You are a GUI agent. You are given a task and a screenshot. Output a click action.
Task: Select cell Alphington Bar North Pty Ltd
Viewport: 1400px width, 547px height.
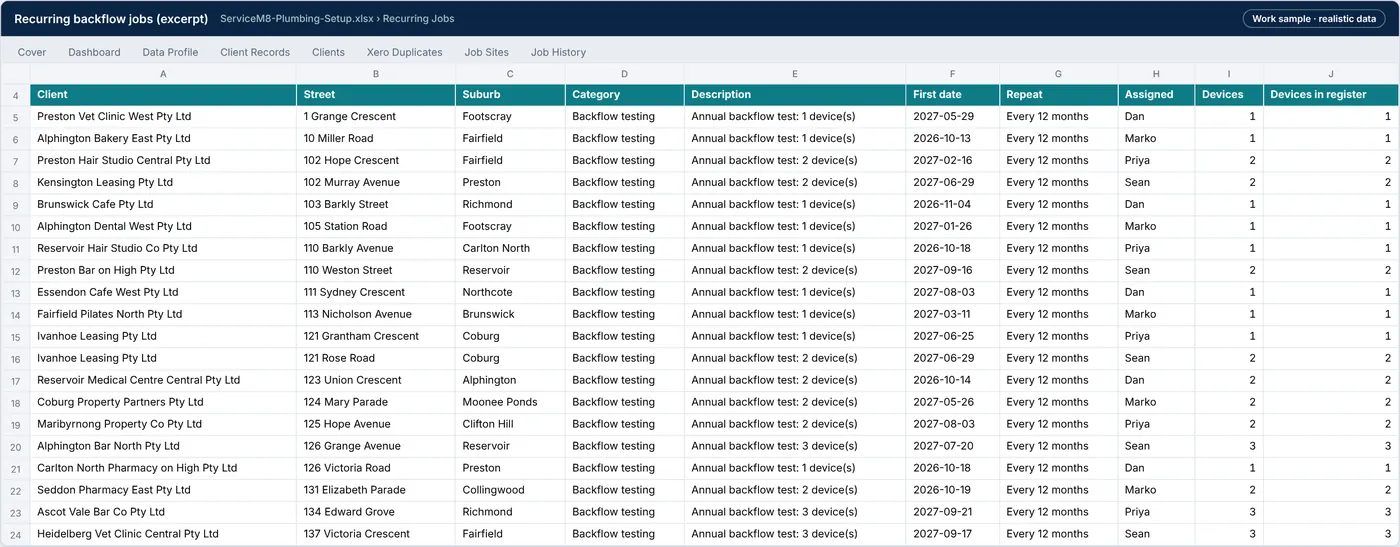pyautogui.click(x=163, y=447)
